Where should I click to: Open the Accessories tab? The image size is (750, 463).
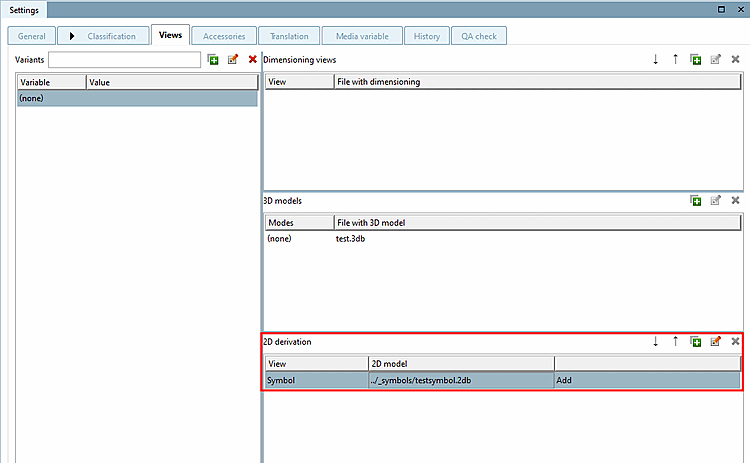pyautogui.click(x=224, y=36)
